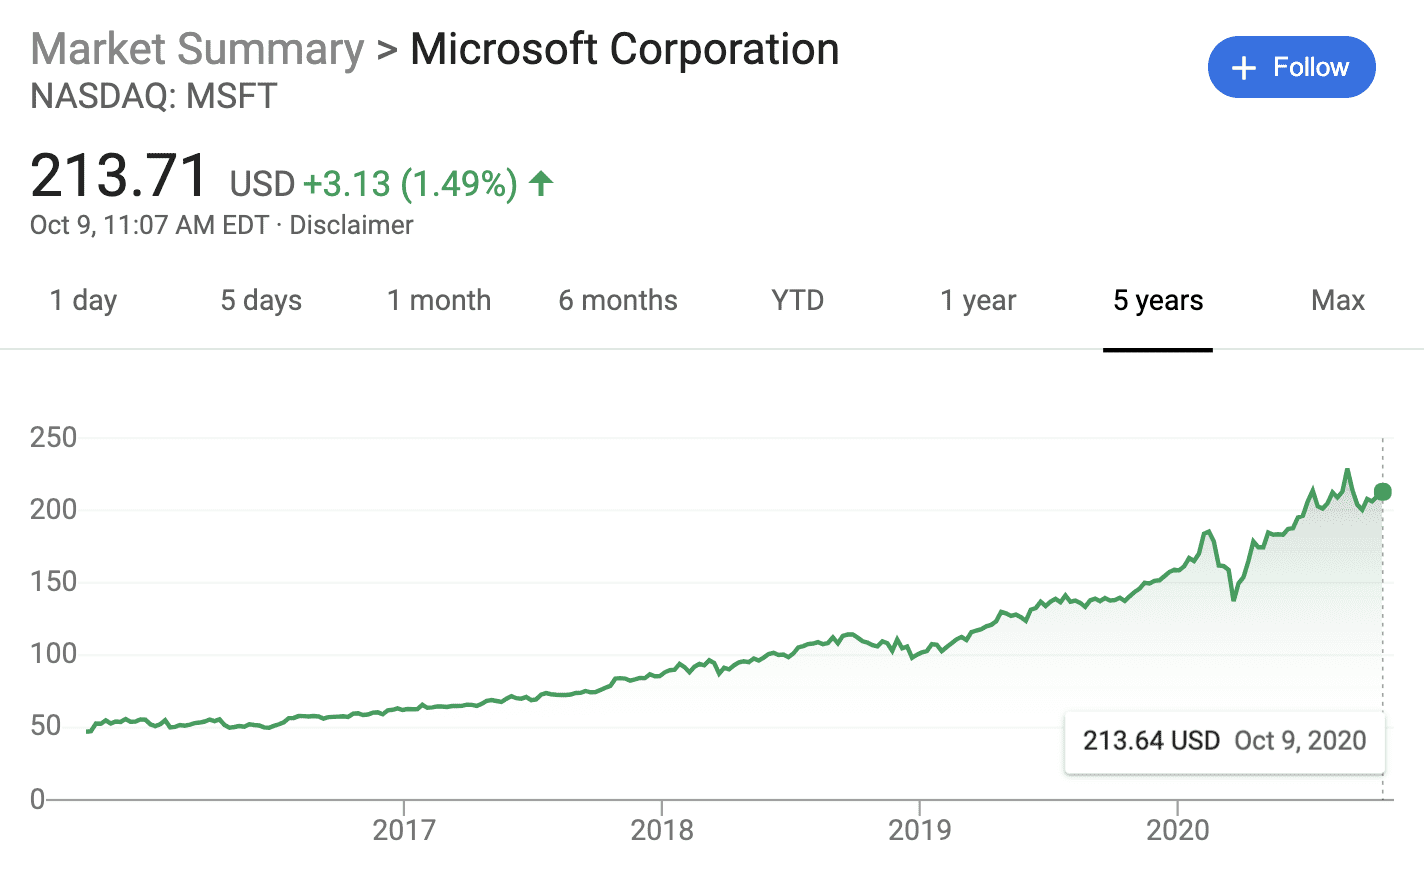Click the green dot on chart line
The image size is (1424, 870).
coord(1383,492)
